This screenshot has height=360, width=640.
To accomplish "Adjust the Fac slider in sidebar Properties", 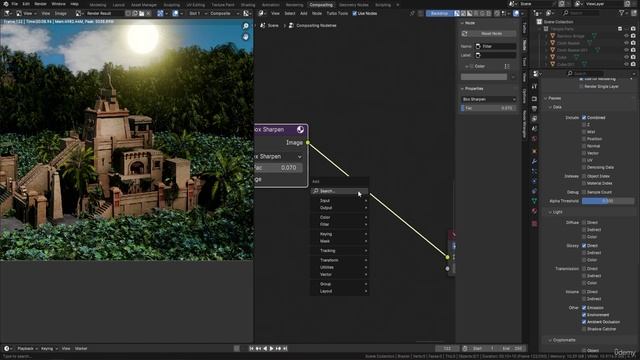I will point(489,108).
